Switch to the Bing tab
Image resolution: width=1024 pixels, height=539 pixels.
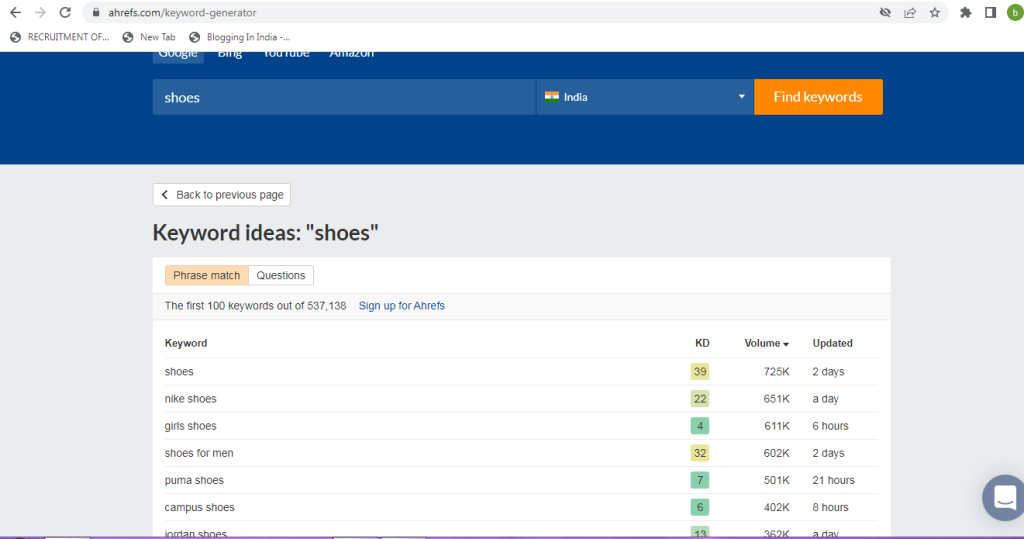click(x=229, y=54)
